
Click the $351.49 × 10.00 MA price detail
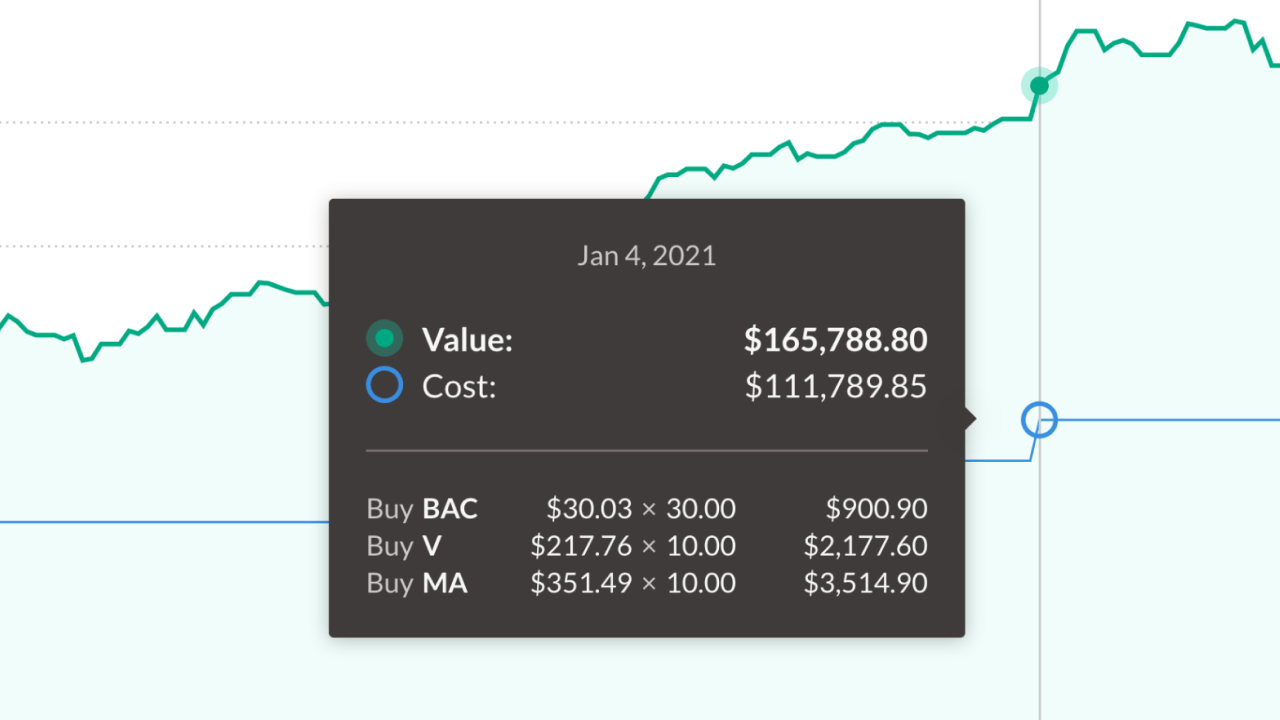coord(633,583)
